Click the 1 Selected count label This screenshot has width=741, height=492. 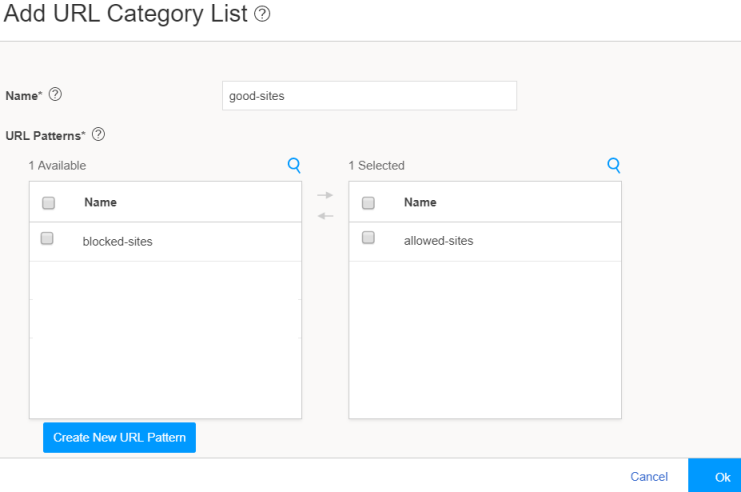pyautogui.click(x=376, y=166)
